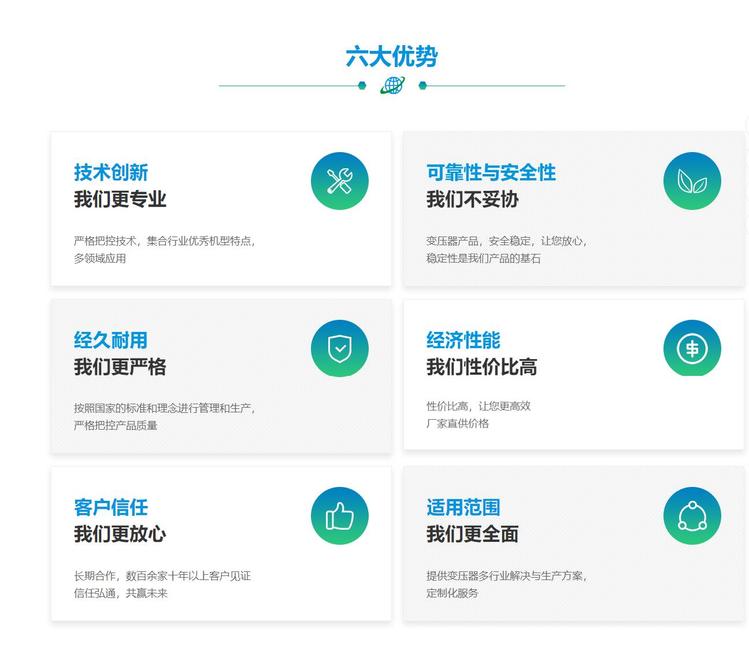This screenshot has width=749, height=661.
Task: Open the 可靠性与安全性 heading
Action: coord(491,172)
